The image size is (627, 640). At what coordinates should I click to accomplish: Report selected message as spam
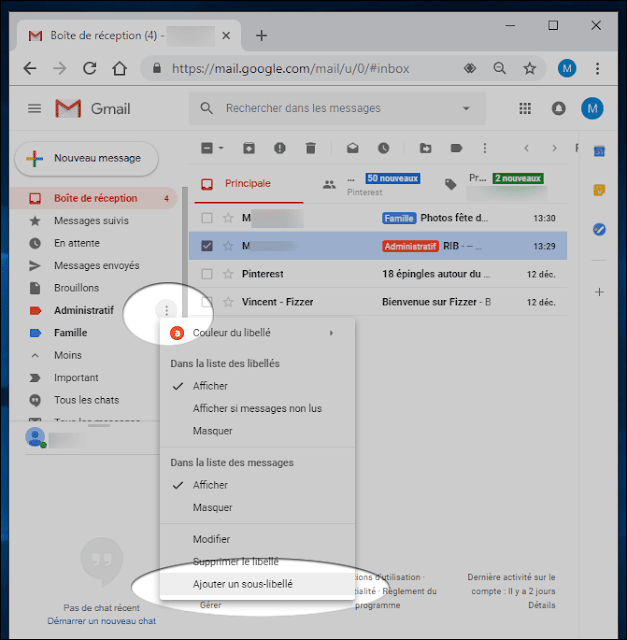click(280, 148)
